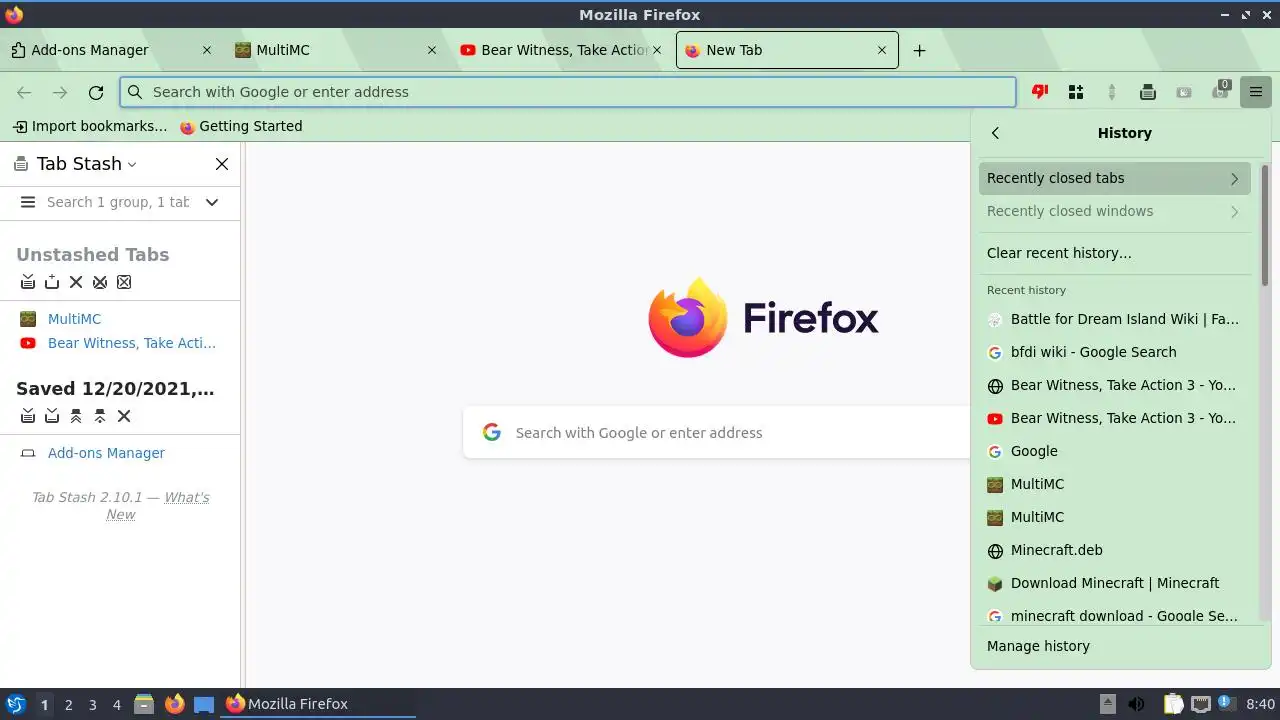Click second stash icon in Saved group
Image resolution: width=1280 pixels, height=720 pixels.
52,416
